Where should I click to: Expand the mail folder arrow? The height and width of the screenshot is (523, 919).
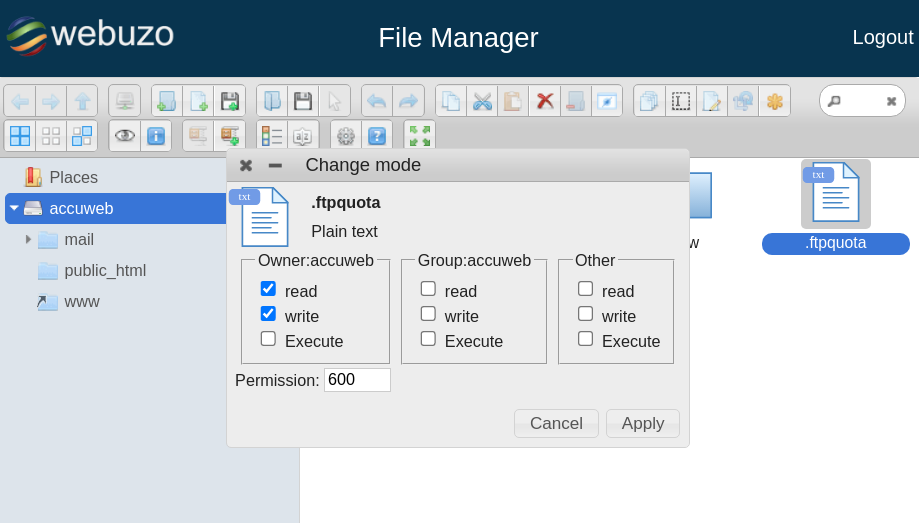coord(28,239)
